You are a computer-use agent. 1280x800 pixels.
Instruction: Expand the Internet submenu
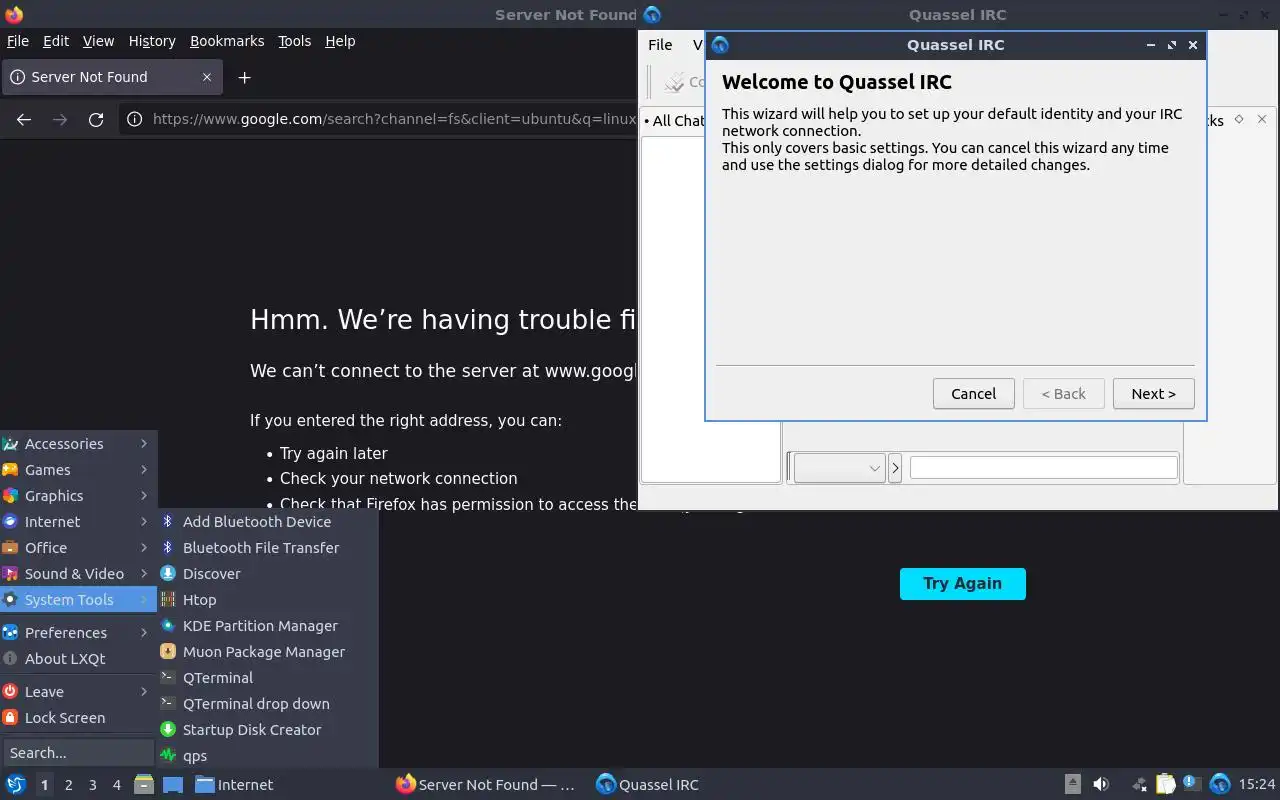tap(78, 522)
